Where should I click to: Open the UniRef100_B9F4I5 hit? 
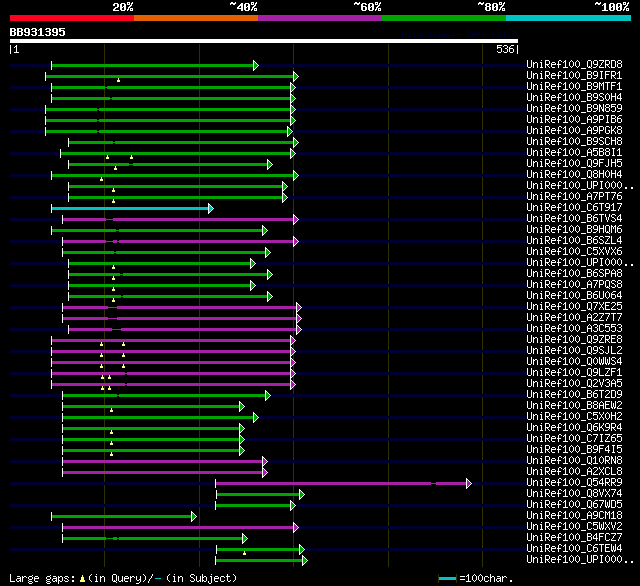click(574, 450)
